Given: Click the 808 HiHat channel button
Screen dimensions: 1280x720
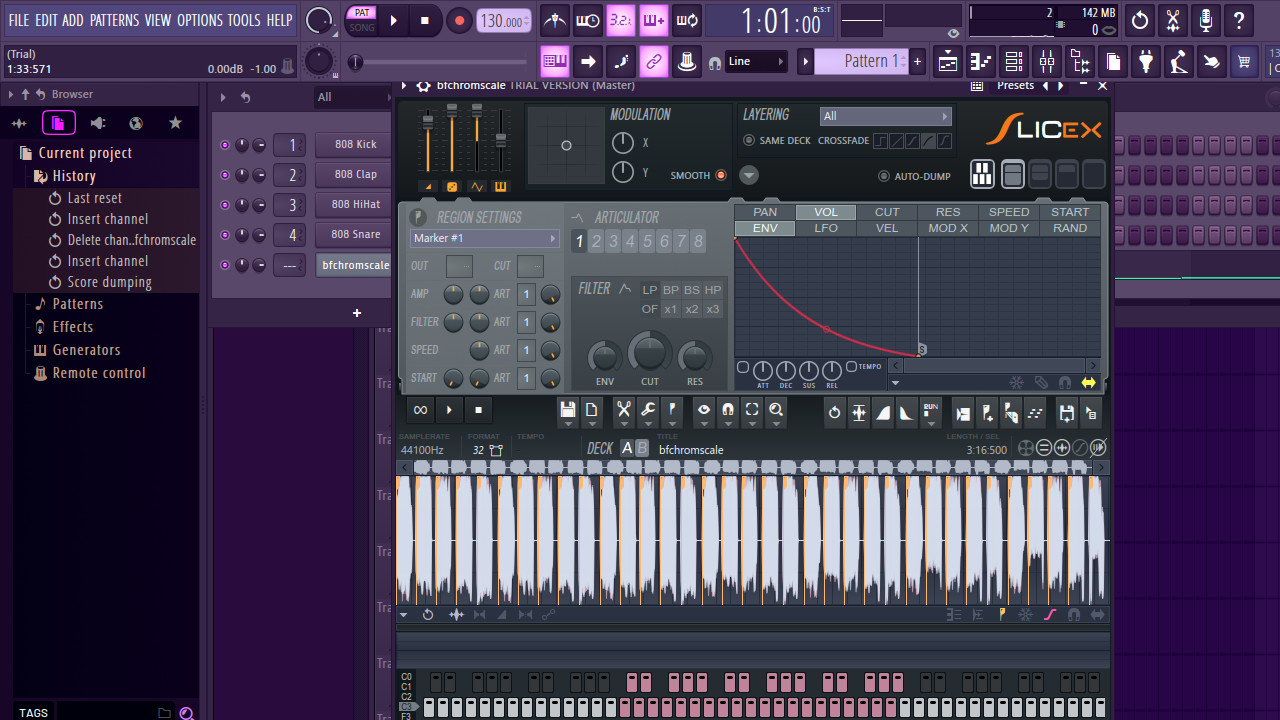Looking at the screenshot, I should (356, 204).
